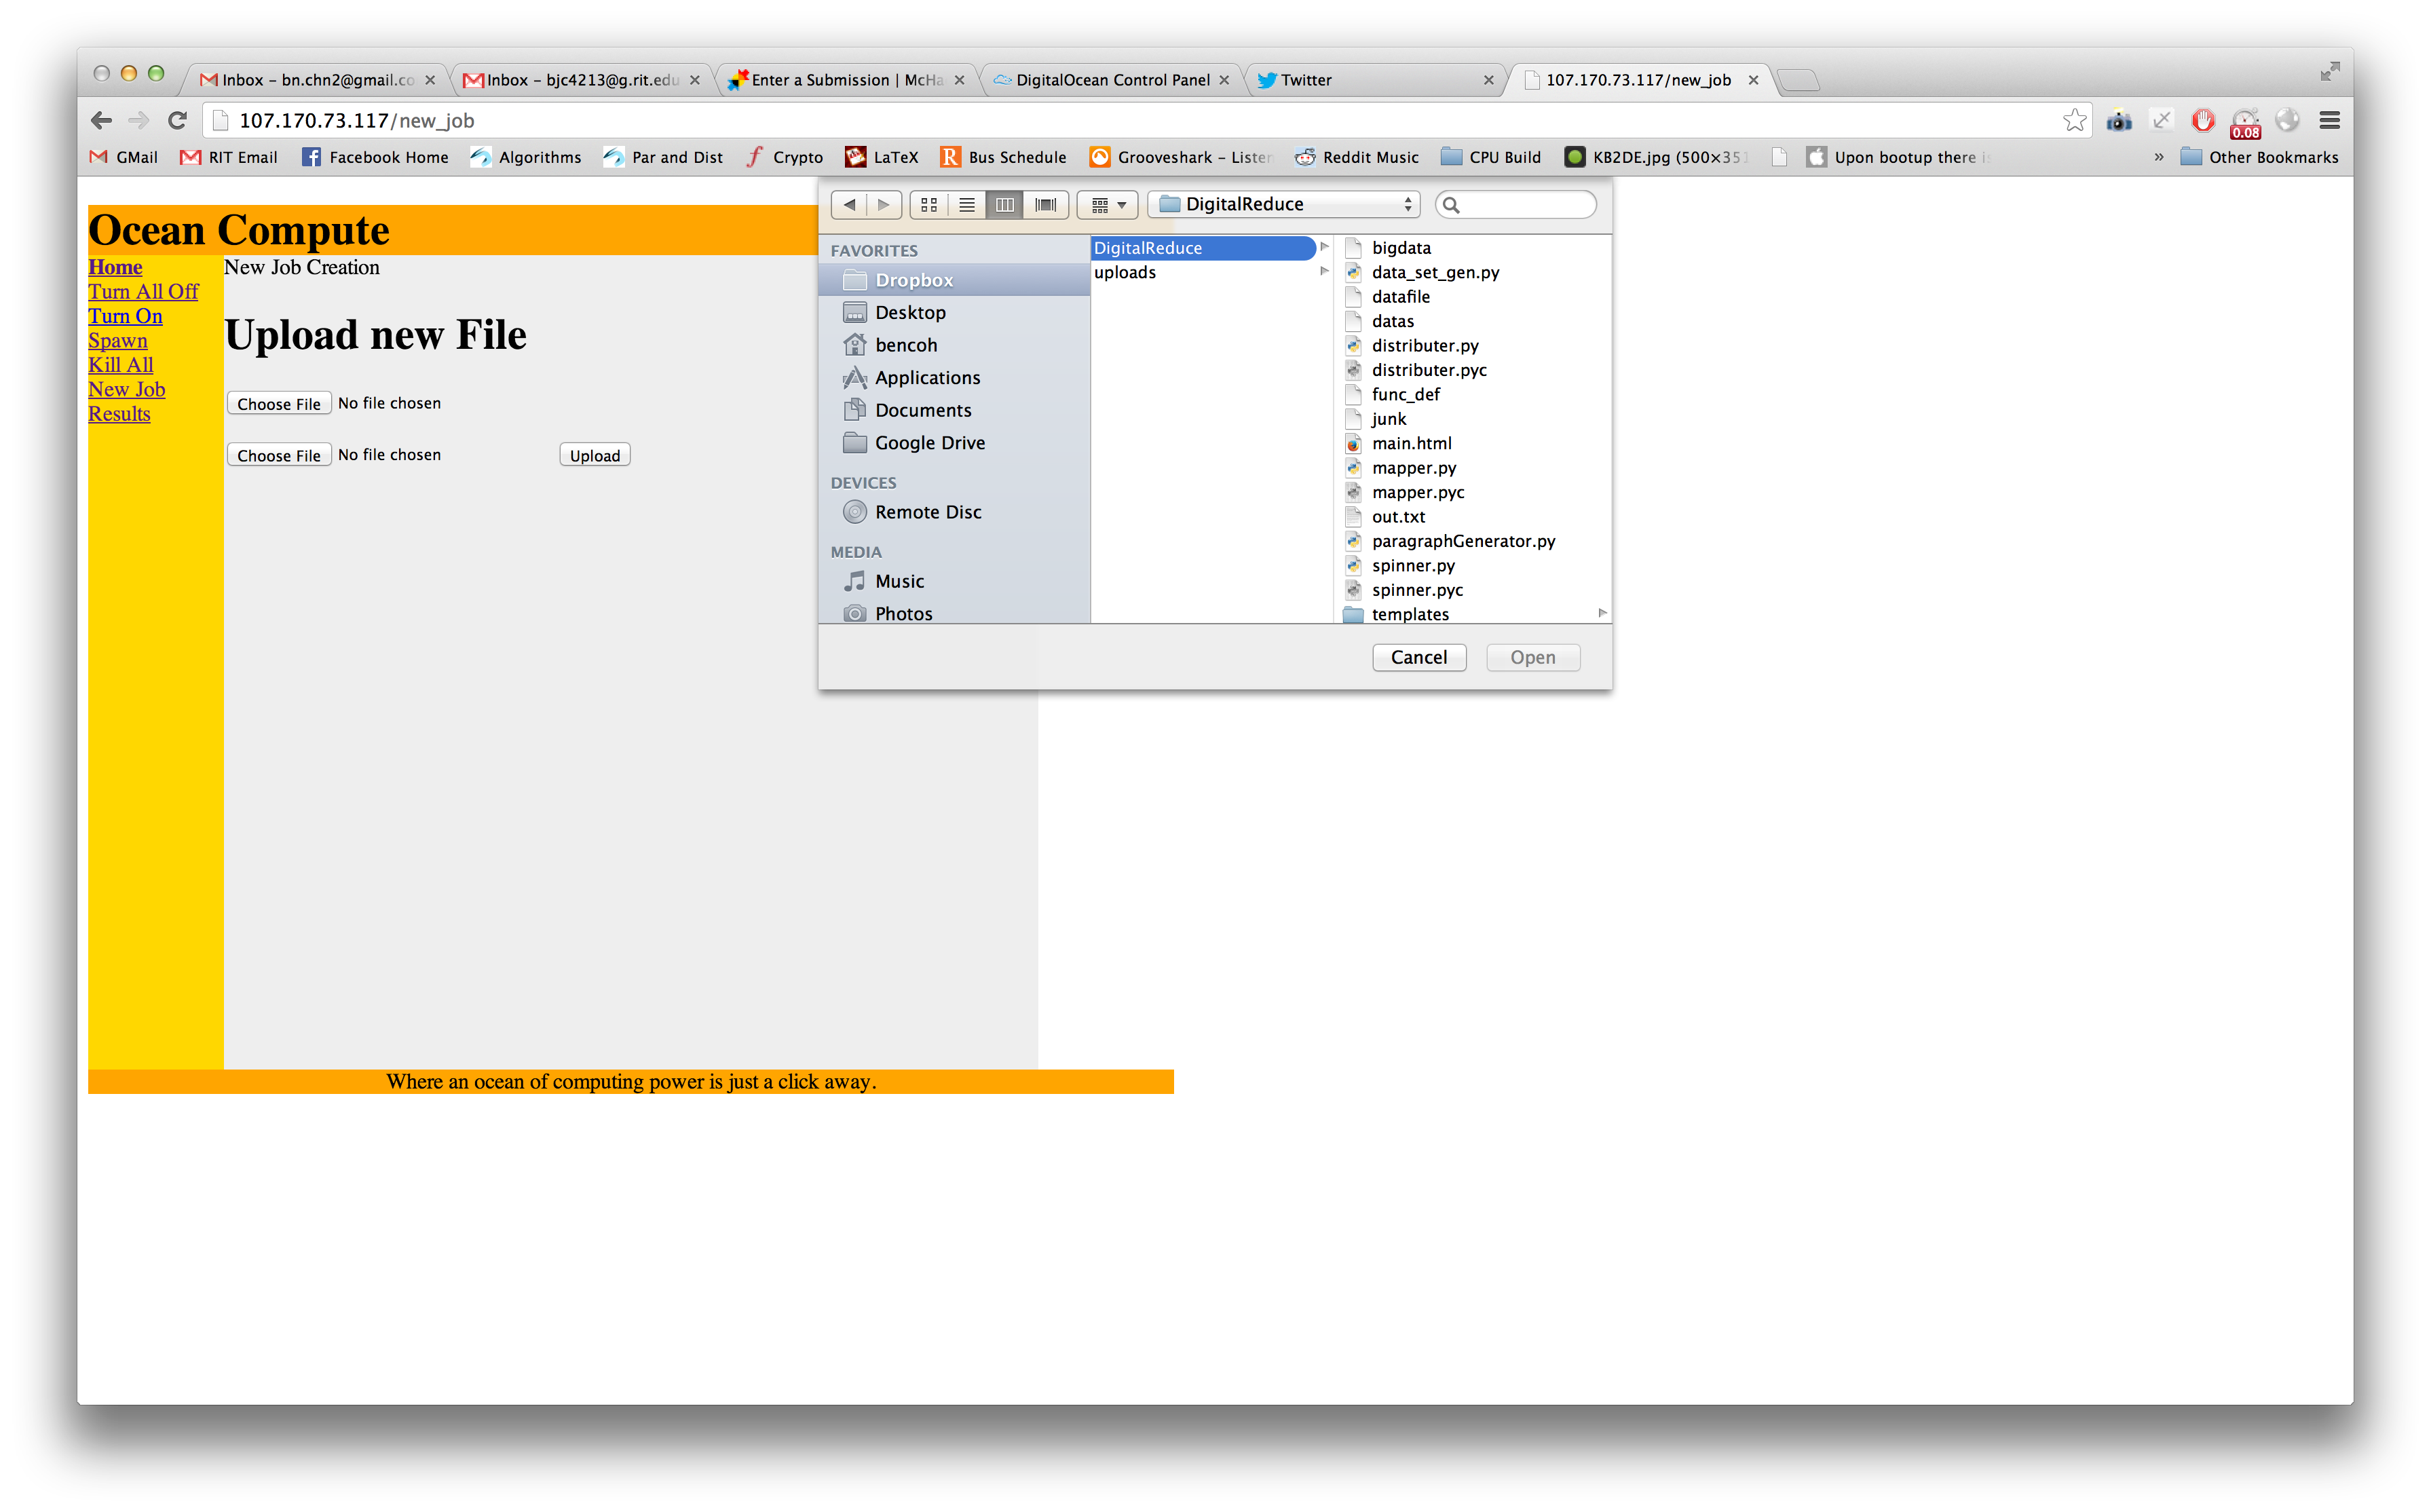Open the item arrangement dropdown
2431x1512 pixels.
(x=1108, y=205)
